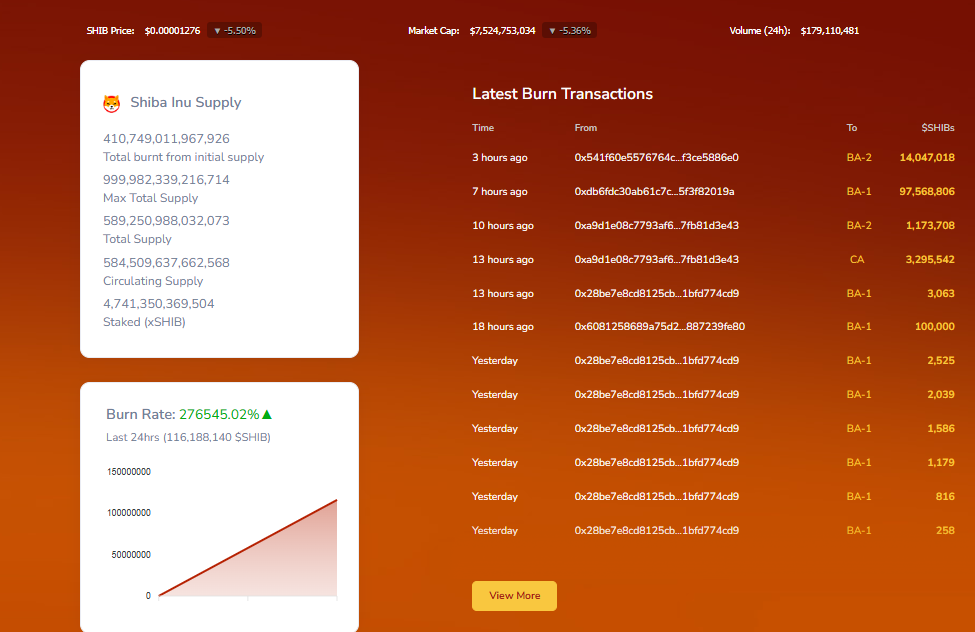Click BA-2 destination in 3 hours ago row
Viewport: 975px width, 632px height.
point(859,157)
